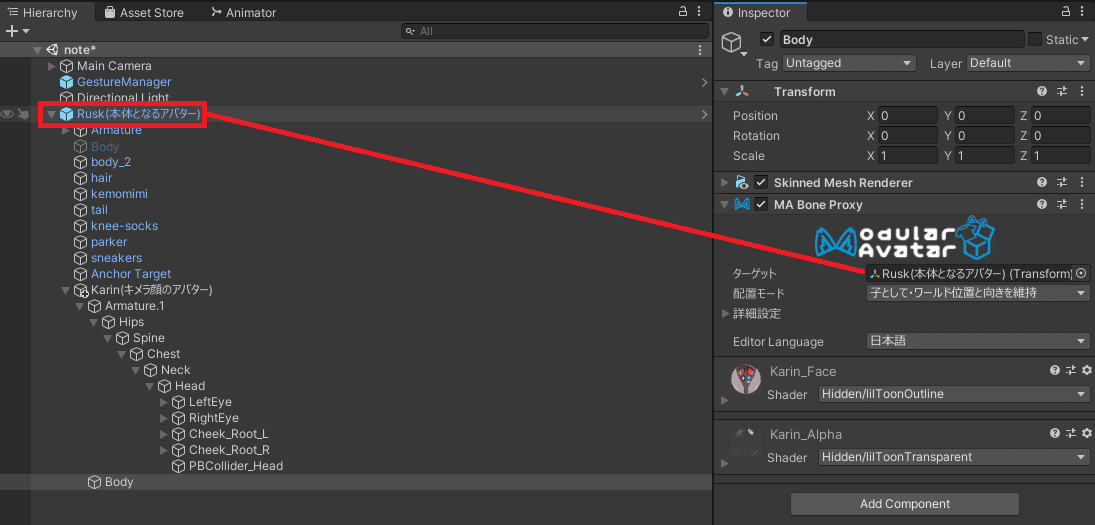Viewport: 1095px width, 525px height.
Task: Open the plus create-object dropdown in Hierarchy
Action: (x=17, y=31)
